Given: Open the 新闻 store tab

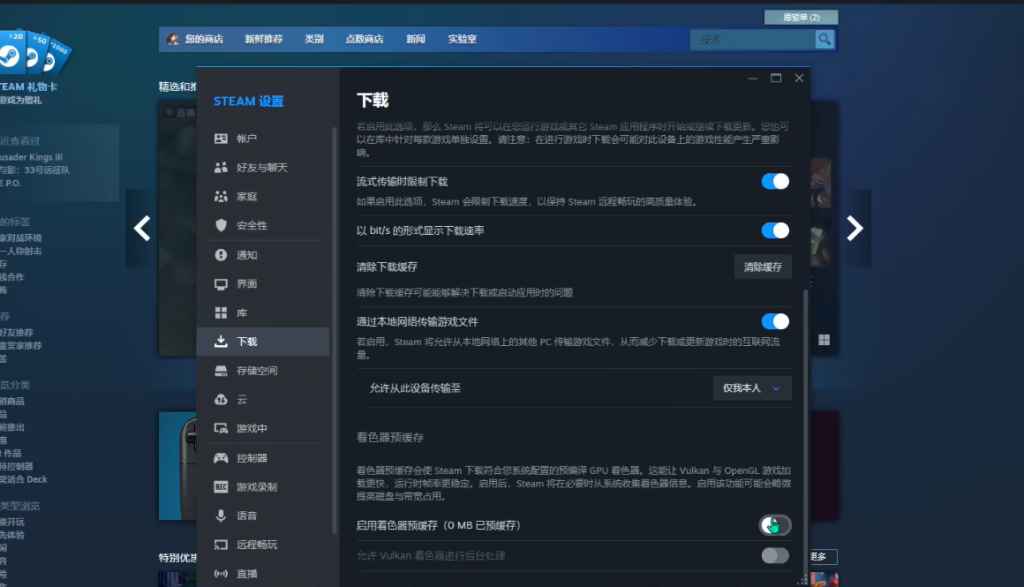Looking at the screenshot, I should [416, 40].
